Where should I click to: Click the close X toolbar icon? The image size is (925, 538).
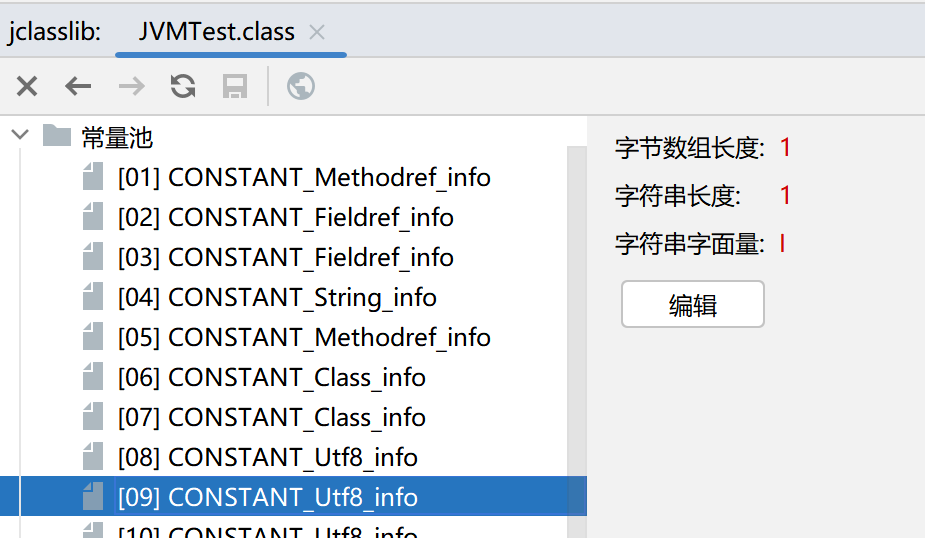27,86
